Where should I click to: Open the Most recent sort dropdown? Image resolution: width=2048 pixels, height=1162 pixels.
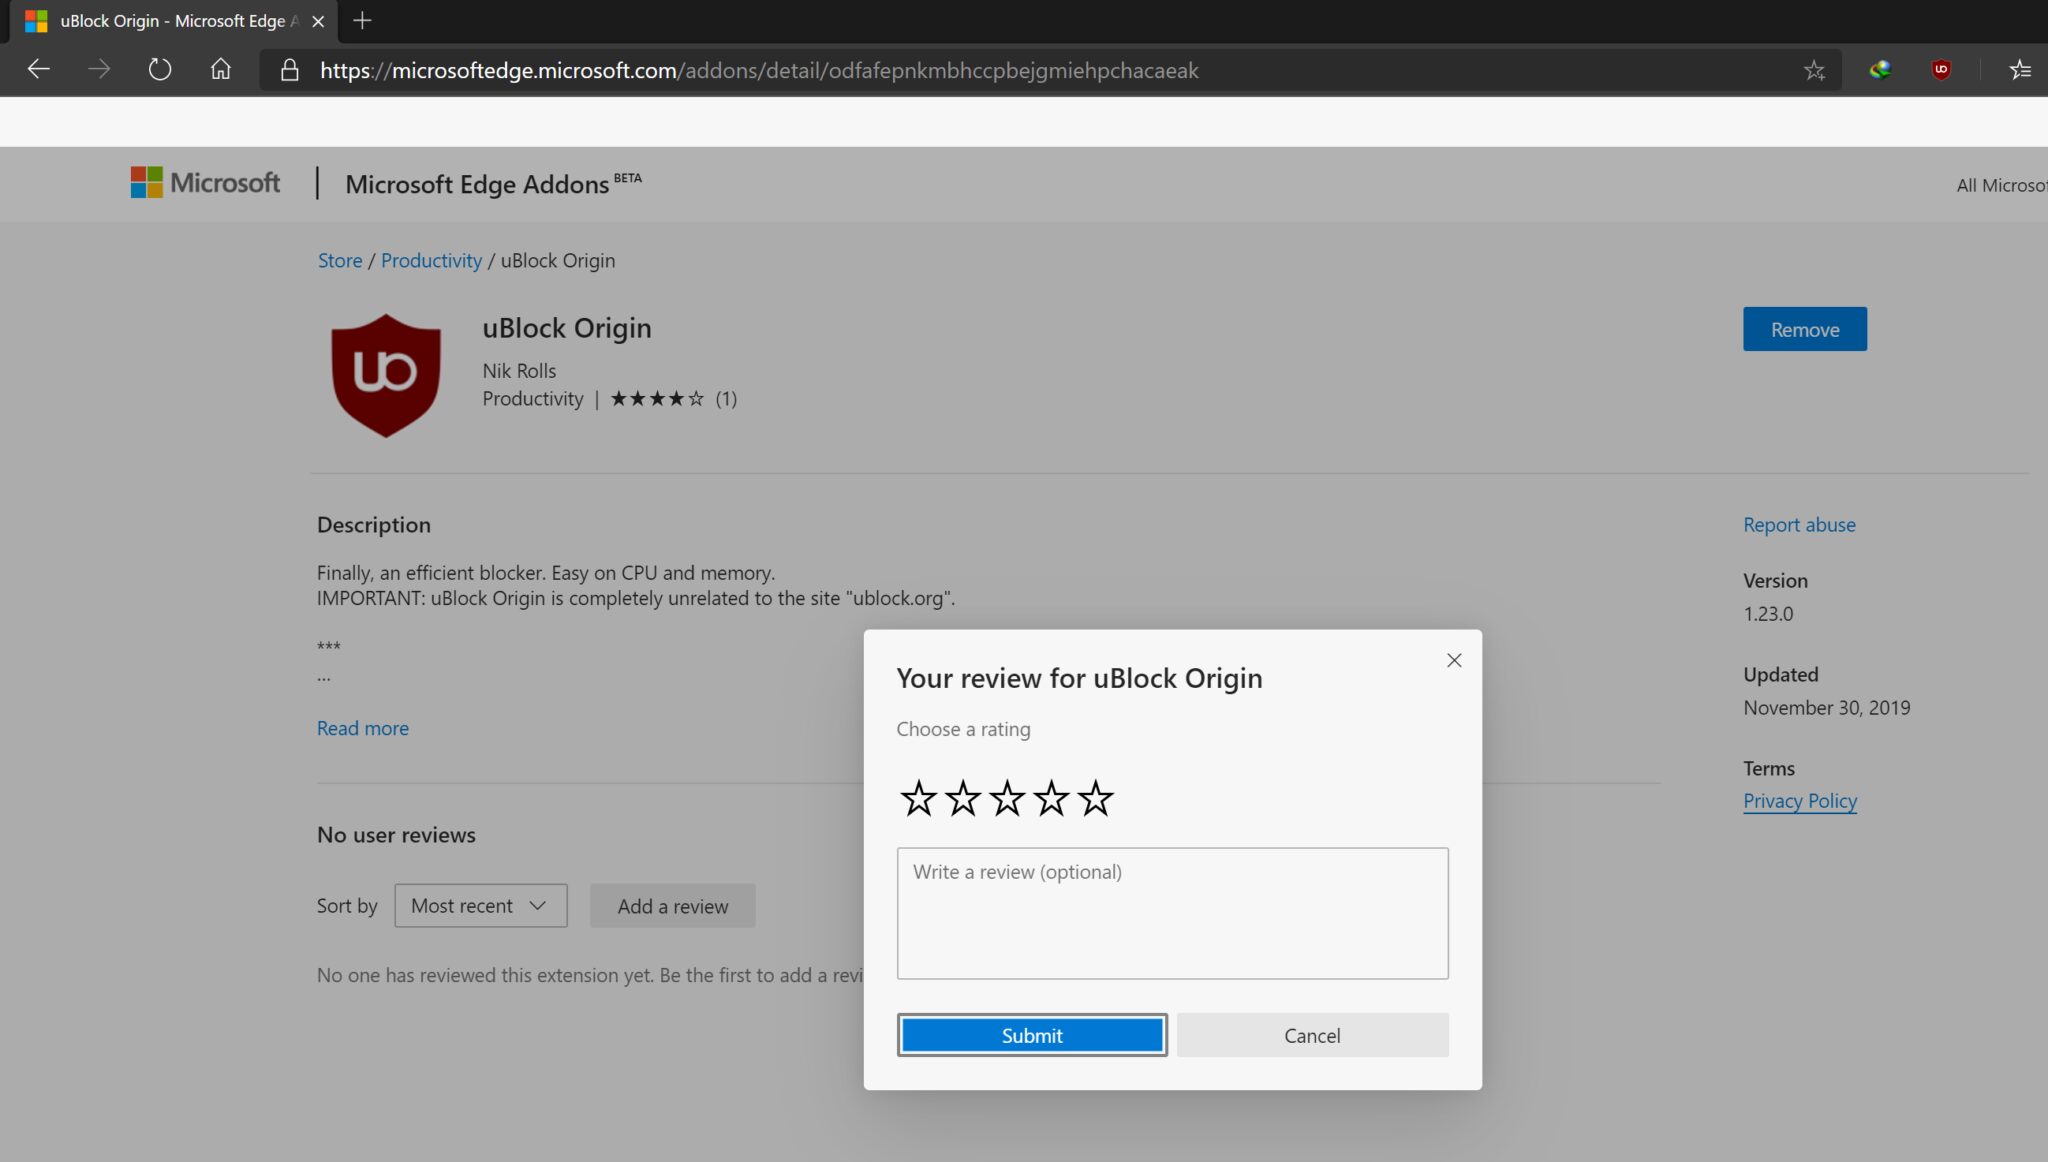[x=479, y=905]
